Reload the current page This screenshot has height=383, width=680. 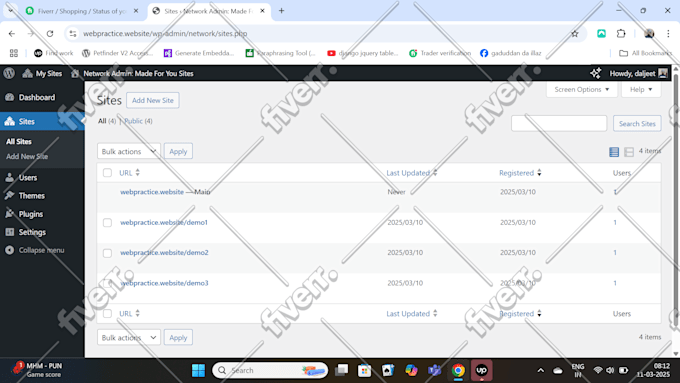50,33
